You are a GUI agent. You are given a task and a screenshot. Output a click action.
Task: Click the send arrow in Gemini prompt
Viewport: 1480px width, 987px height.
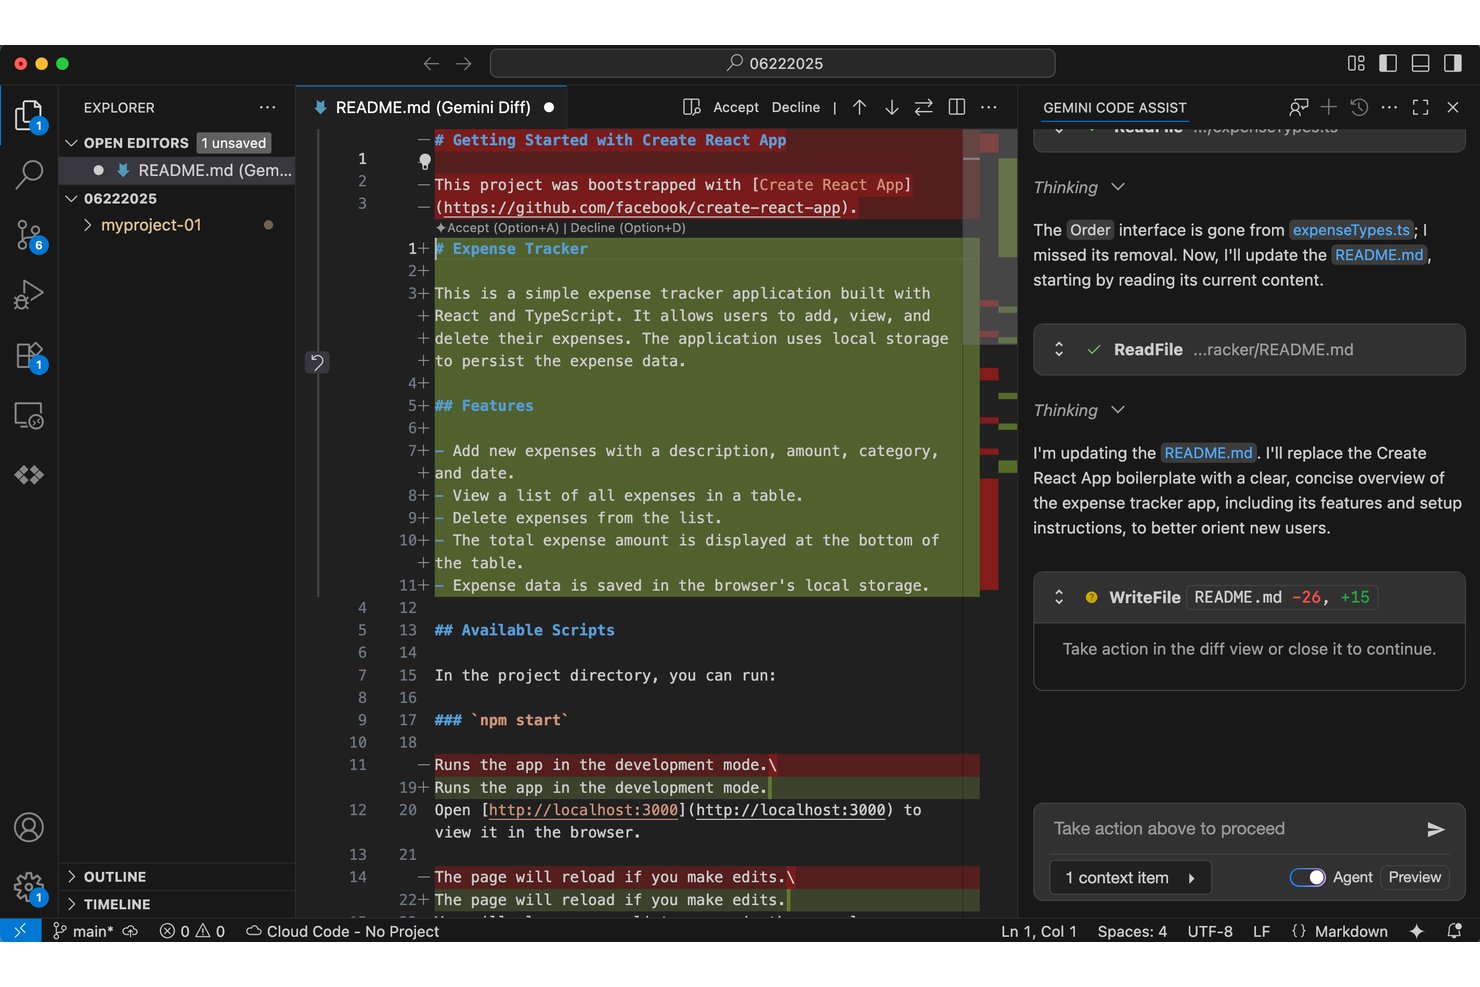tap(1436, 829)
